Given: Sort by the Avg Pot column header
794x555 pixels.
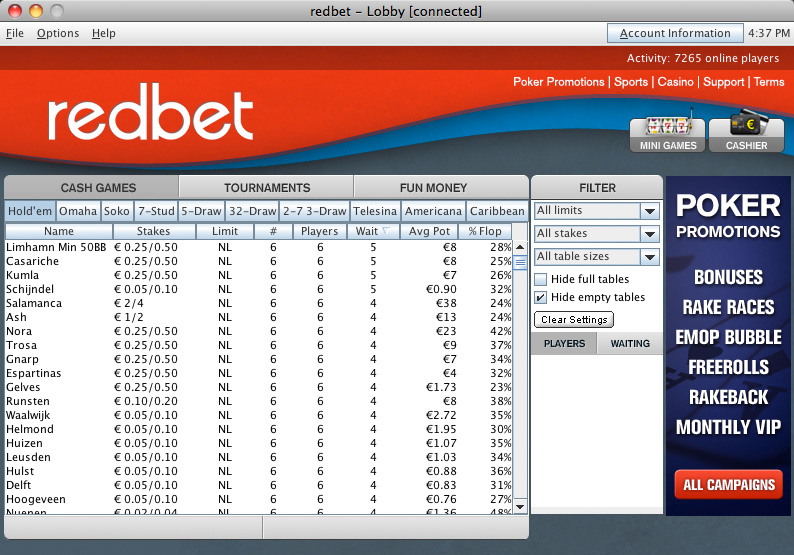Looking at the screenshot, I should click(429, 231).
